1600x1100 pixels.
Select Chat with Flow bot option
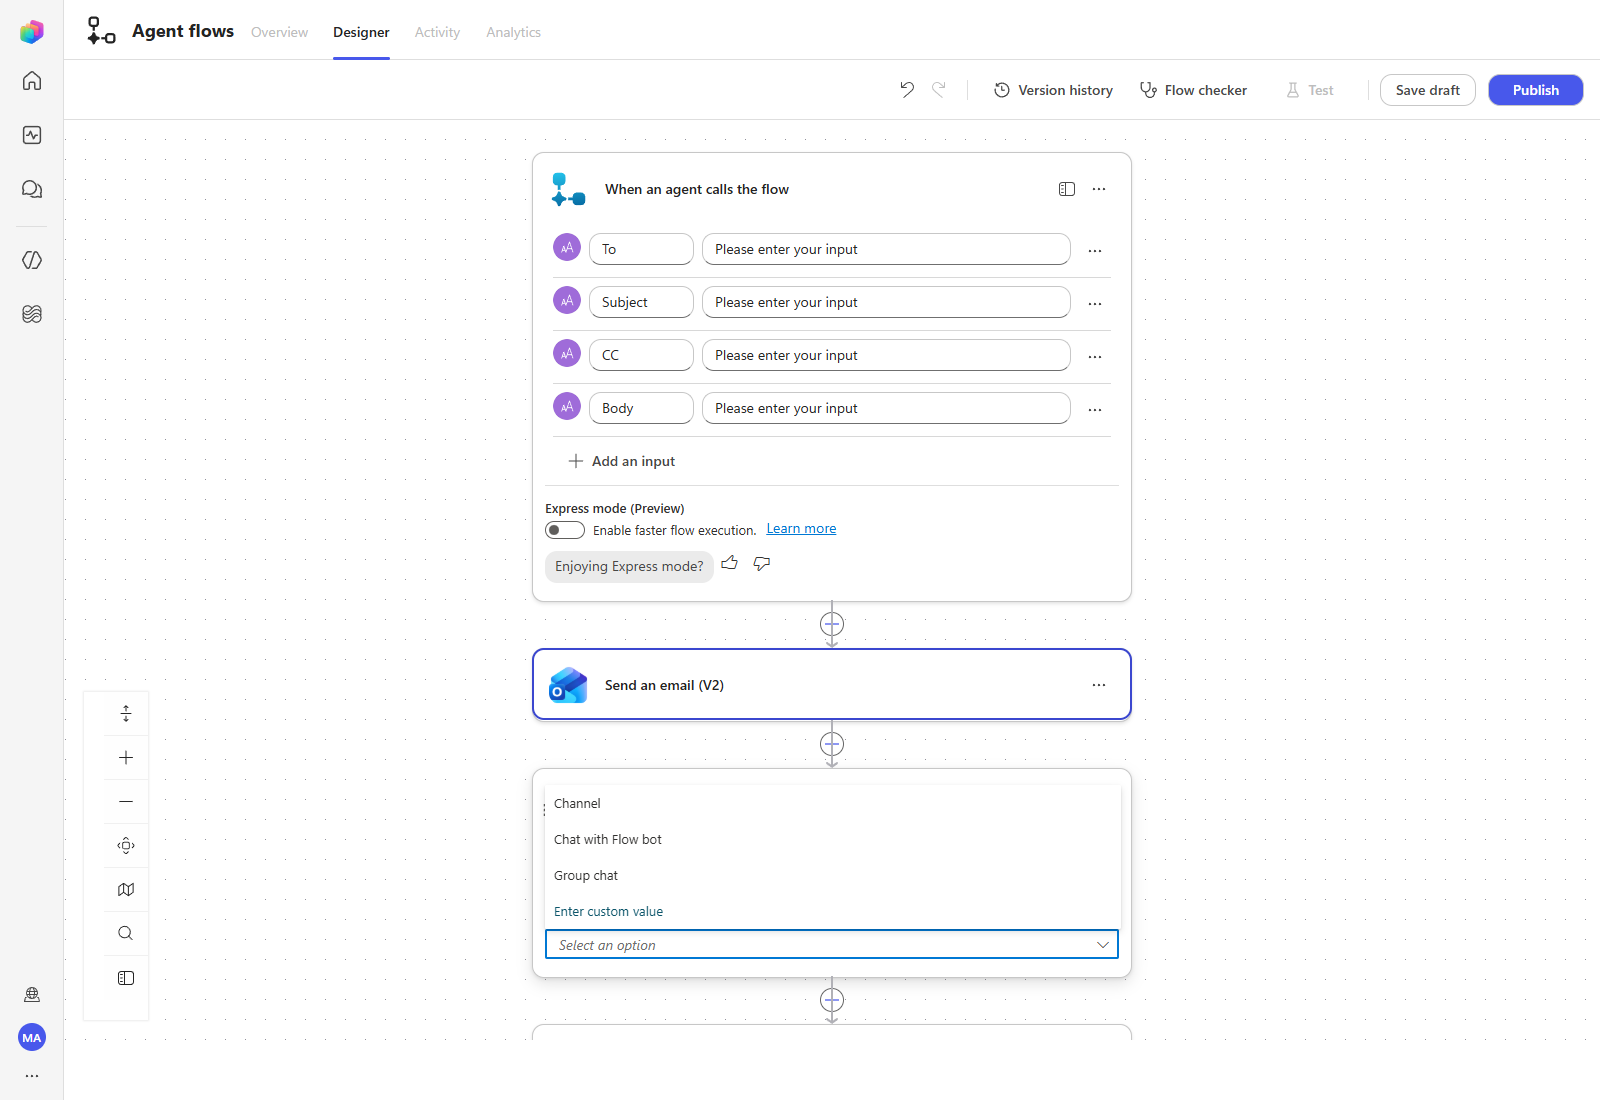(833, 840)
